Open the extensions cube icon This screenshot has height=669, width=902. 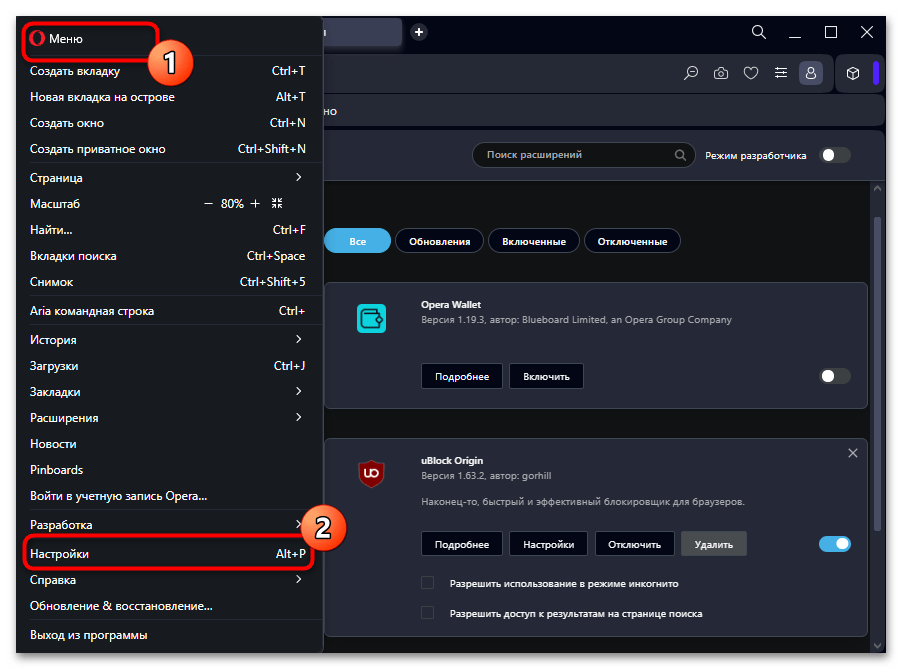853,73
